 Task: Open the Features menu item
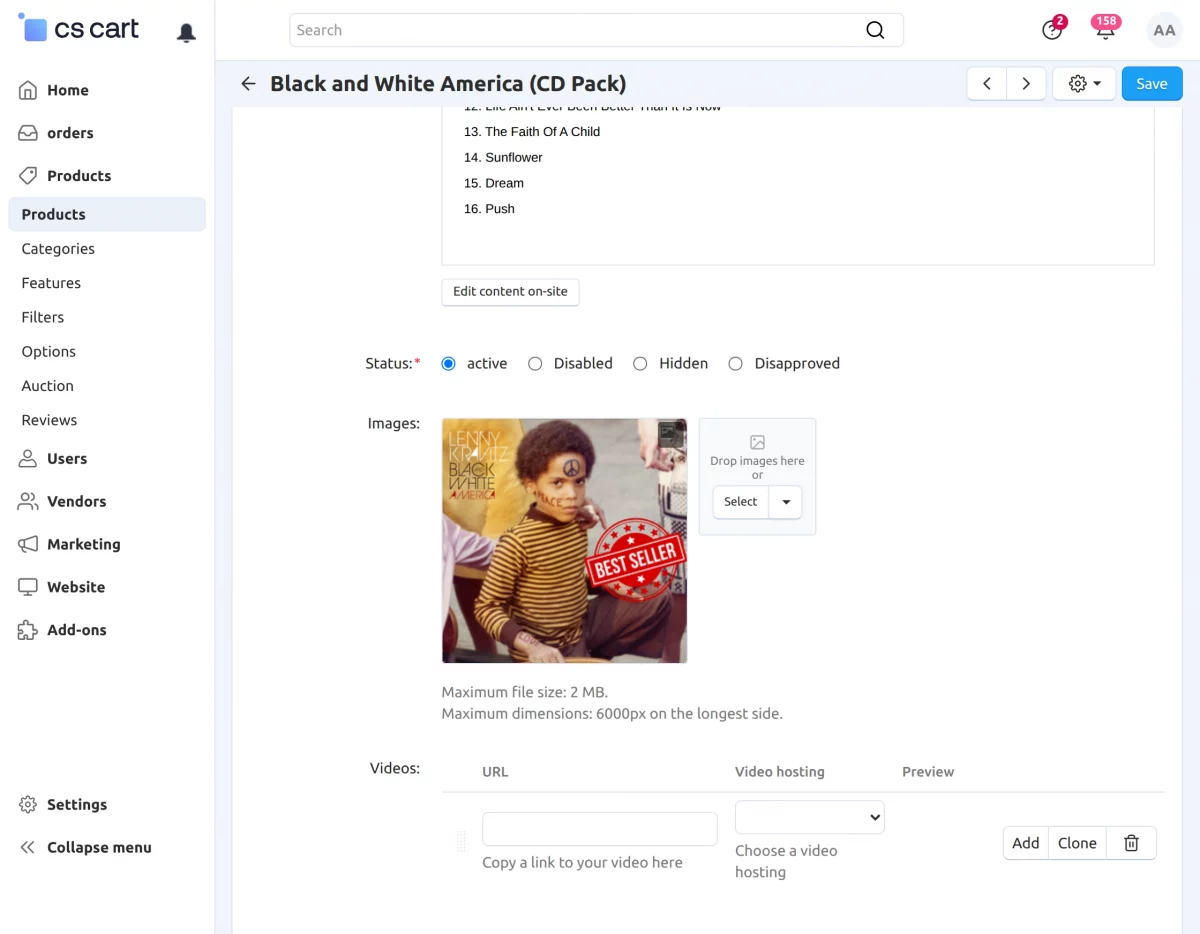[51, 283]
